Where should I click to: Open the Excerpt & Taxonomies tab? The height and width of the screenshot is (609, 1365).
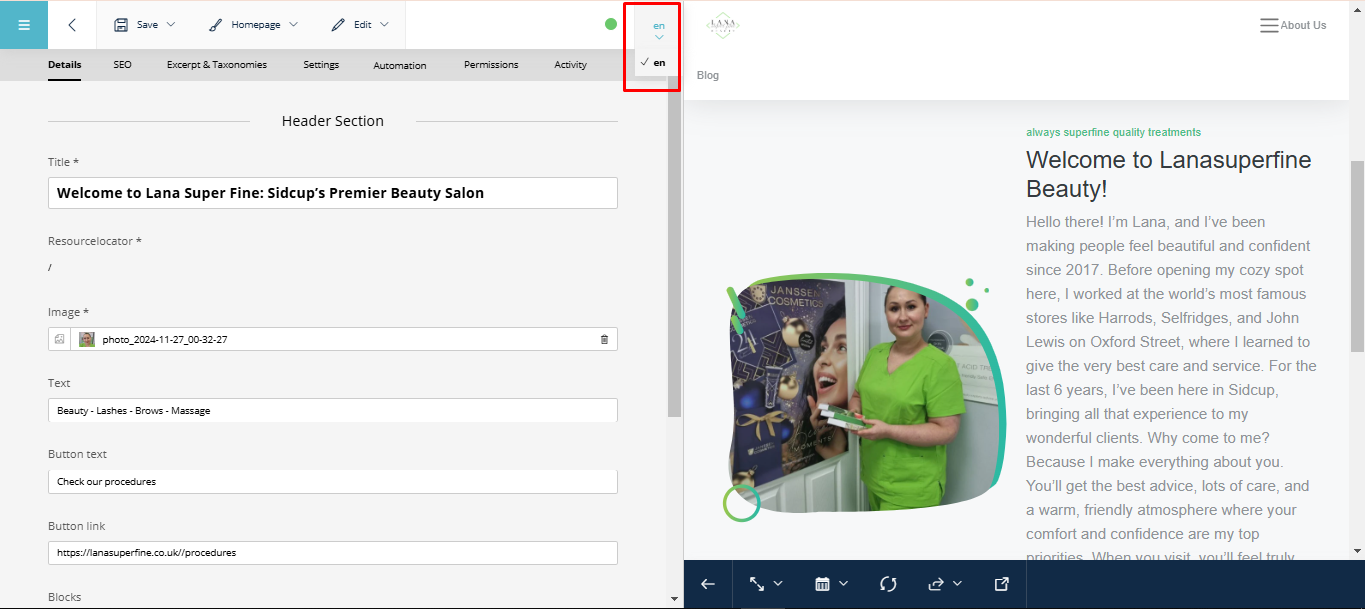217,65
